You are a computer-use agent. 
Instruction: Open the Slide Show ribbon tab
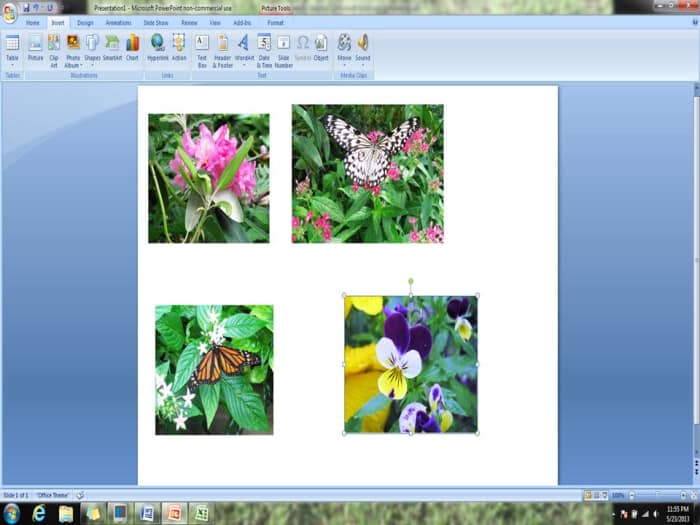pos(156,22)
